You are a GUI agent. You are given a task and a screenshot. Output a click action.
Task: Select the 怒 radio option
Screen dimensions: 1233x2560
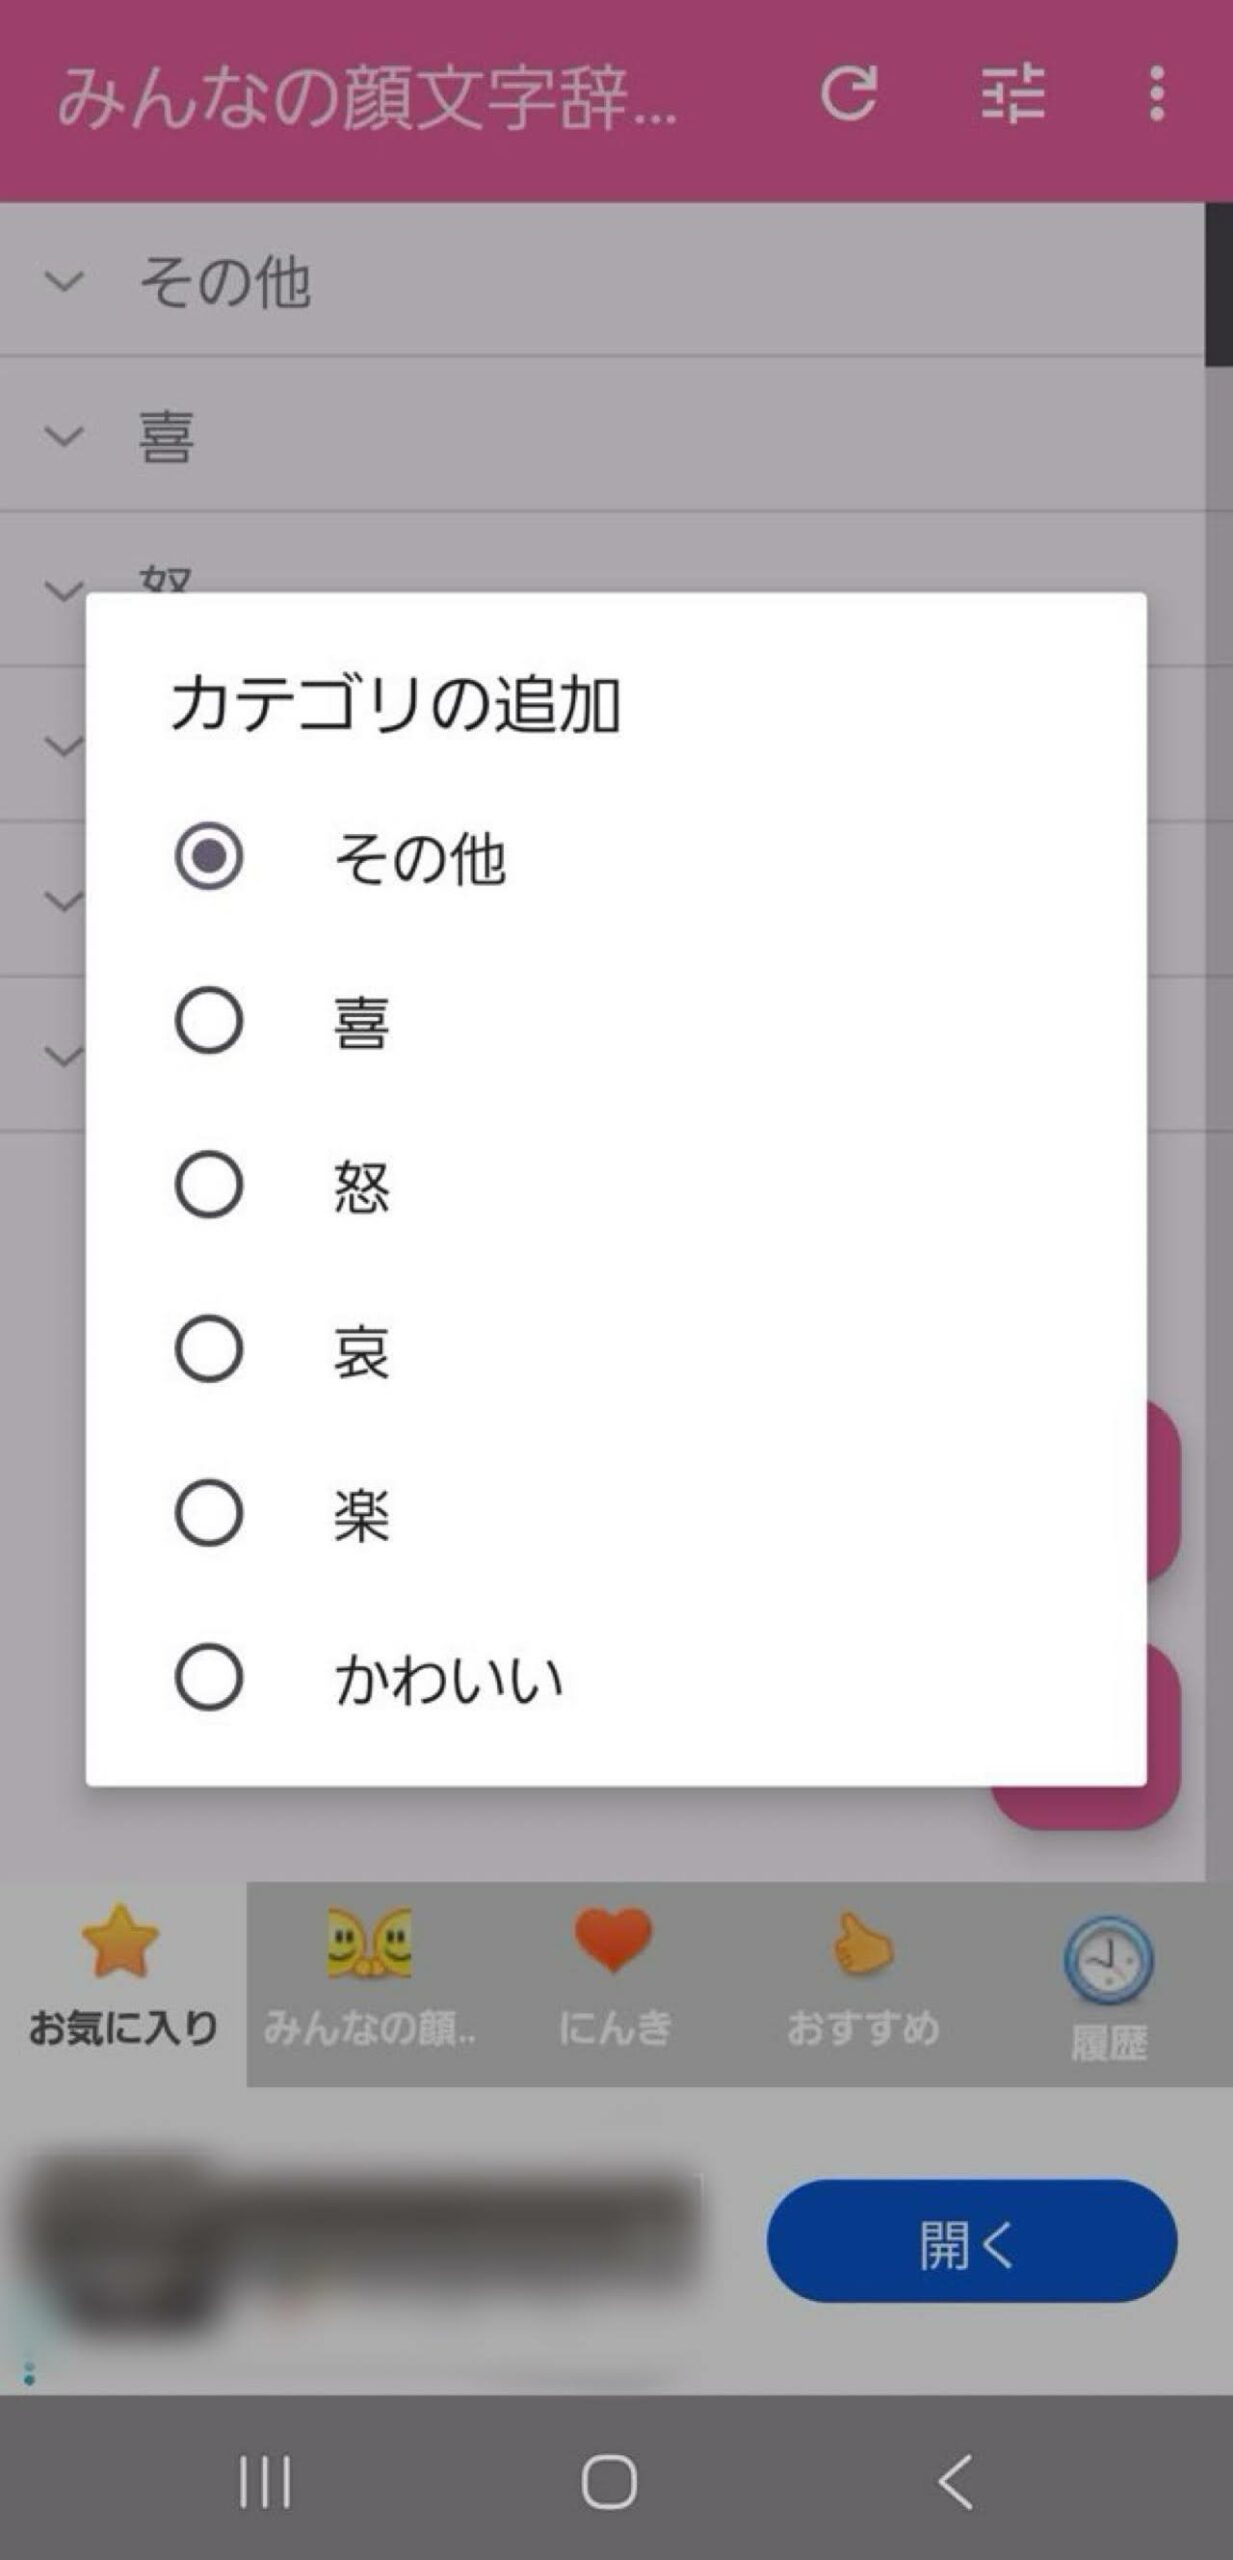click(209, 1185)
